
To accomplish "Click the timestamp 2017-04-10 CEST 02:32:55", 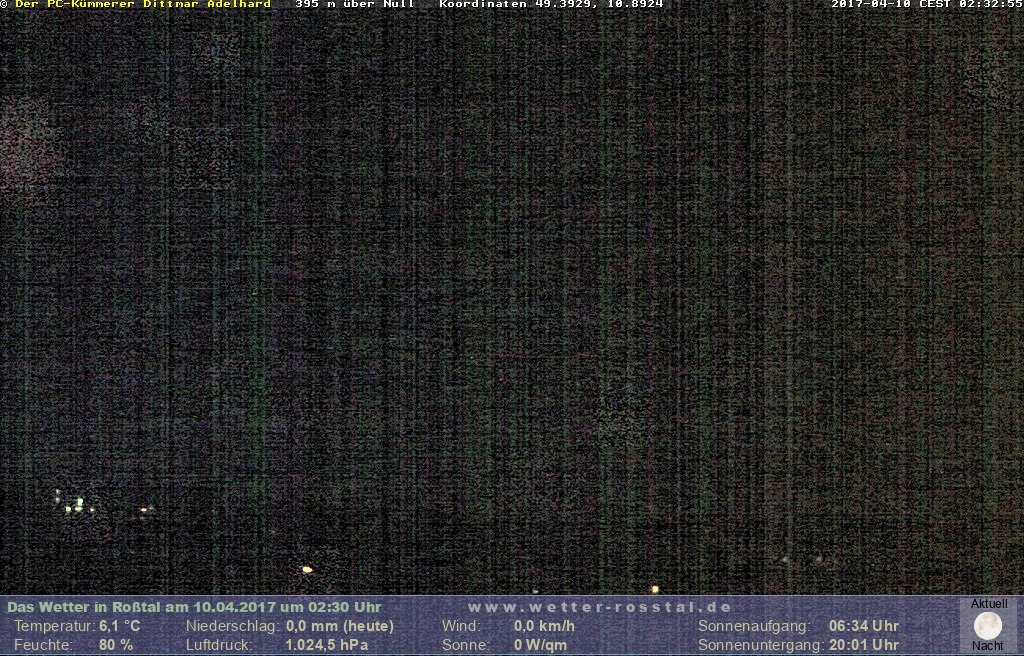I will 926,4.
